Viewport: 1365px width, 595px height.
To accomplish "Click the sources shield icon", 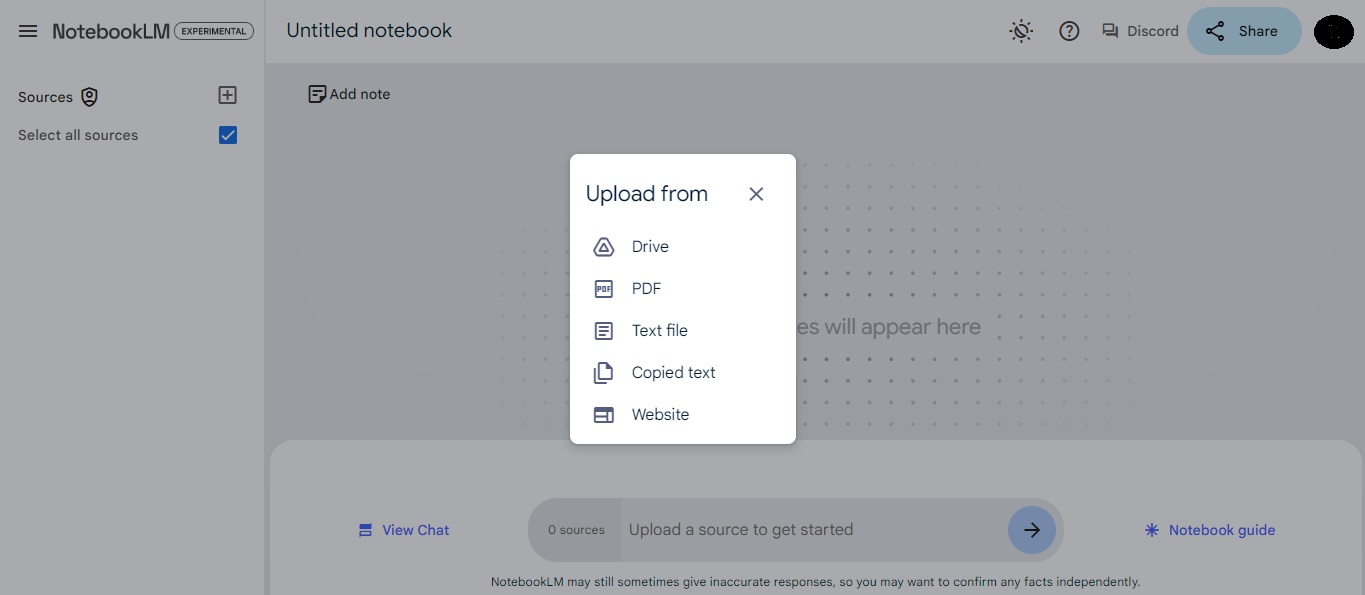I will (x=89, y=97).
